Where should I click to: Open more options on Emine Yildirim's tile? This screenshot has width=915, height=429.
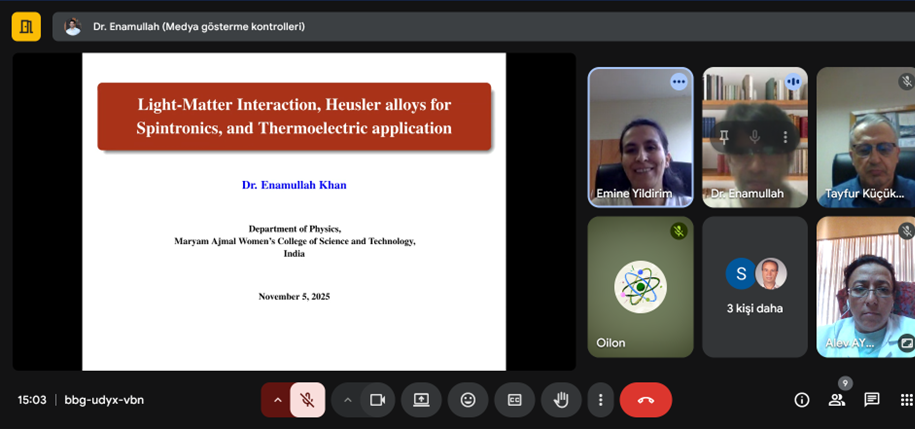679,82
